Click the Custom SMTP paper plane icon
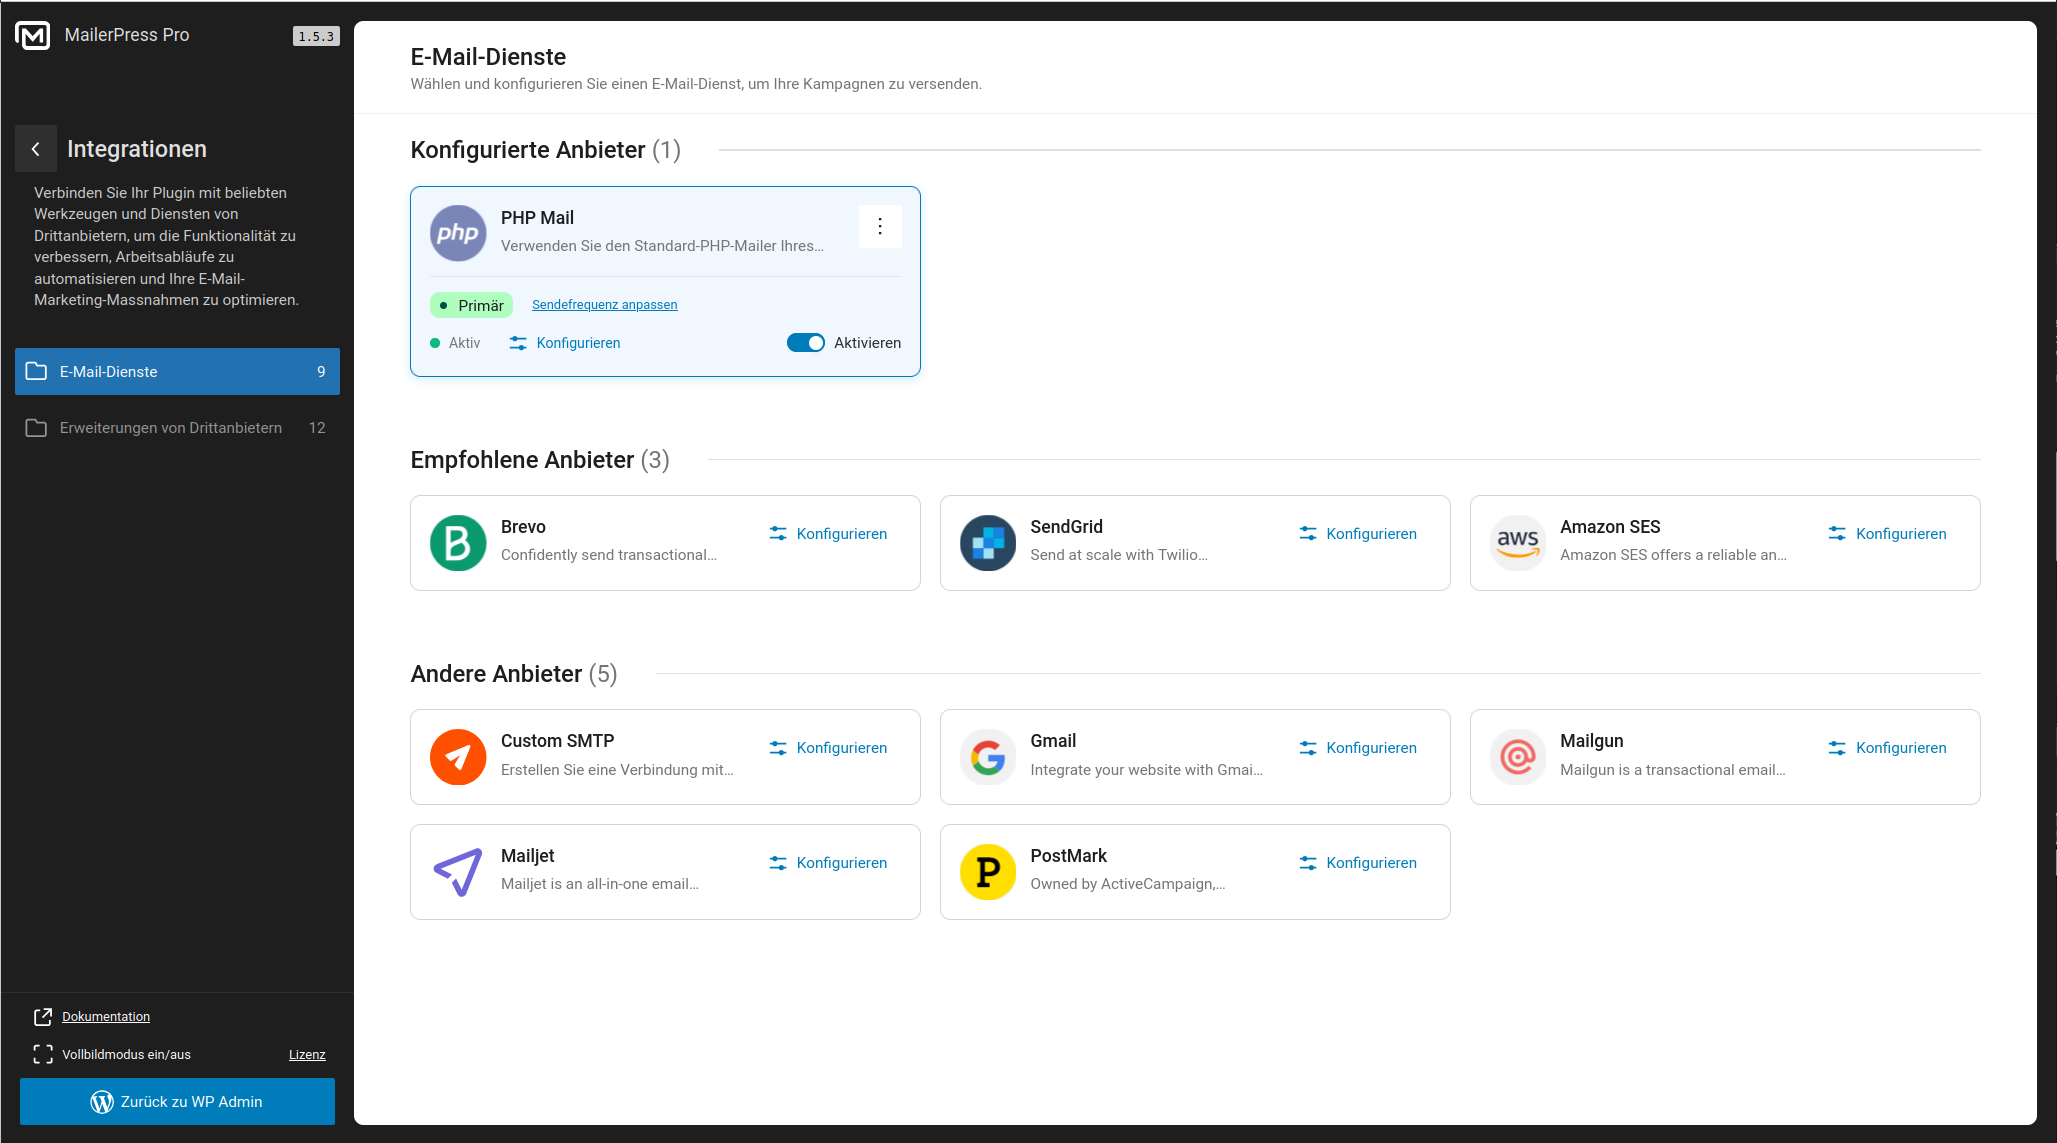This screenshot has height=1143, width=2057. pyautogui.click(x=458, y=757)
